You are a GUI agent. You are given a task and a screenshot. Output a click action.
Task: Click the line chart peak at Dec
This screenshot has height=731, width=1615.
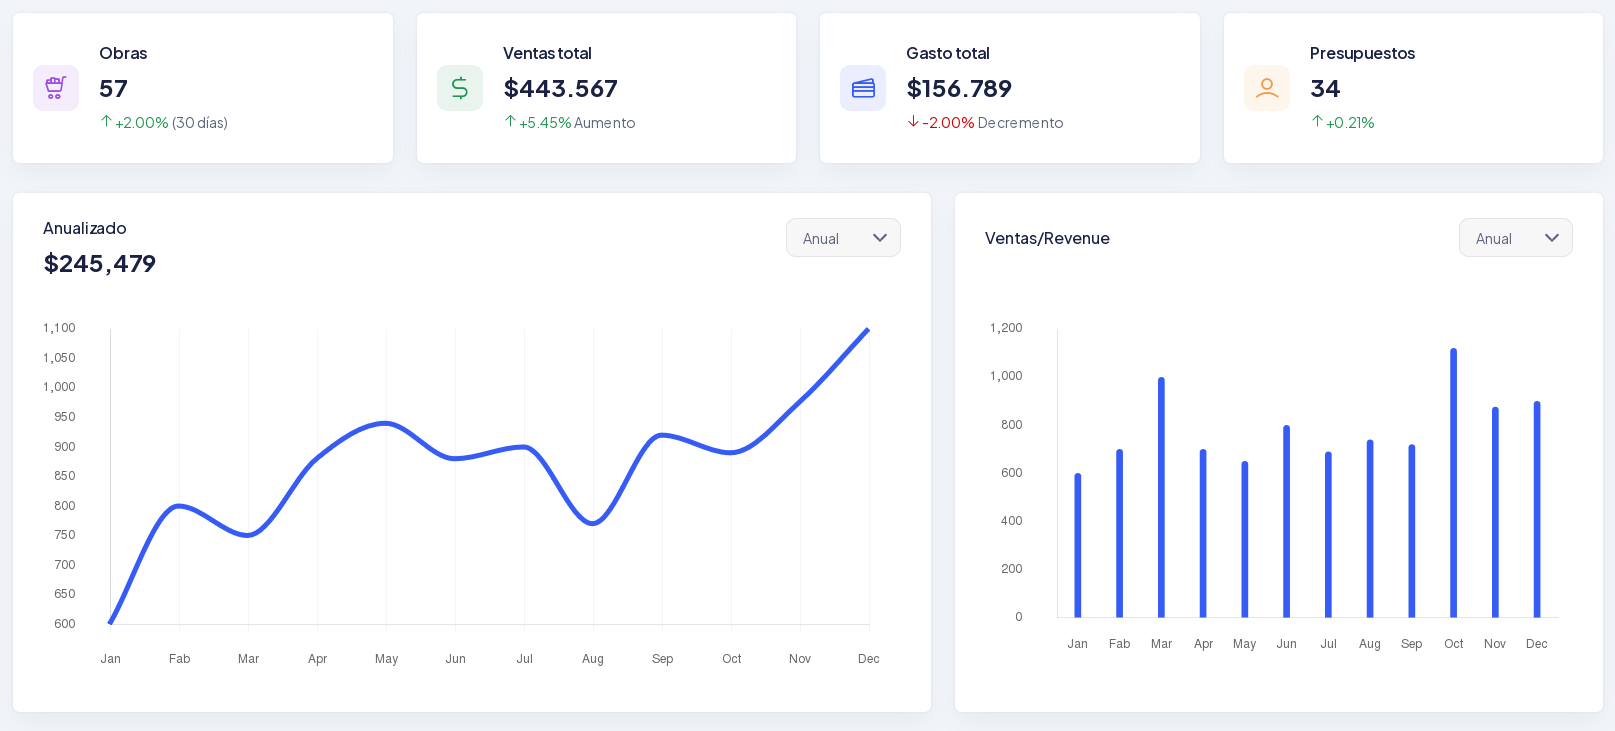pos(867,329)
